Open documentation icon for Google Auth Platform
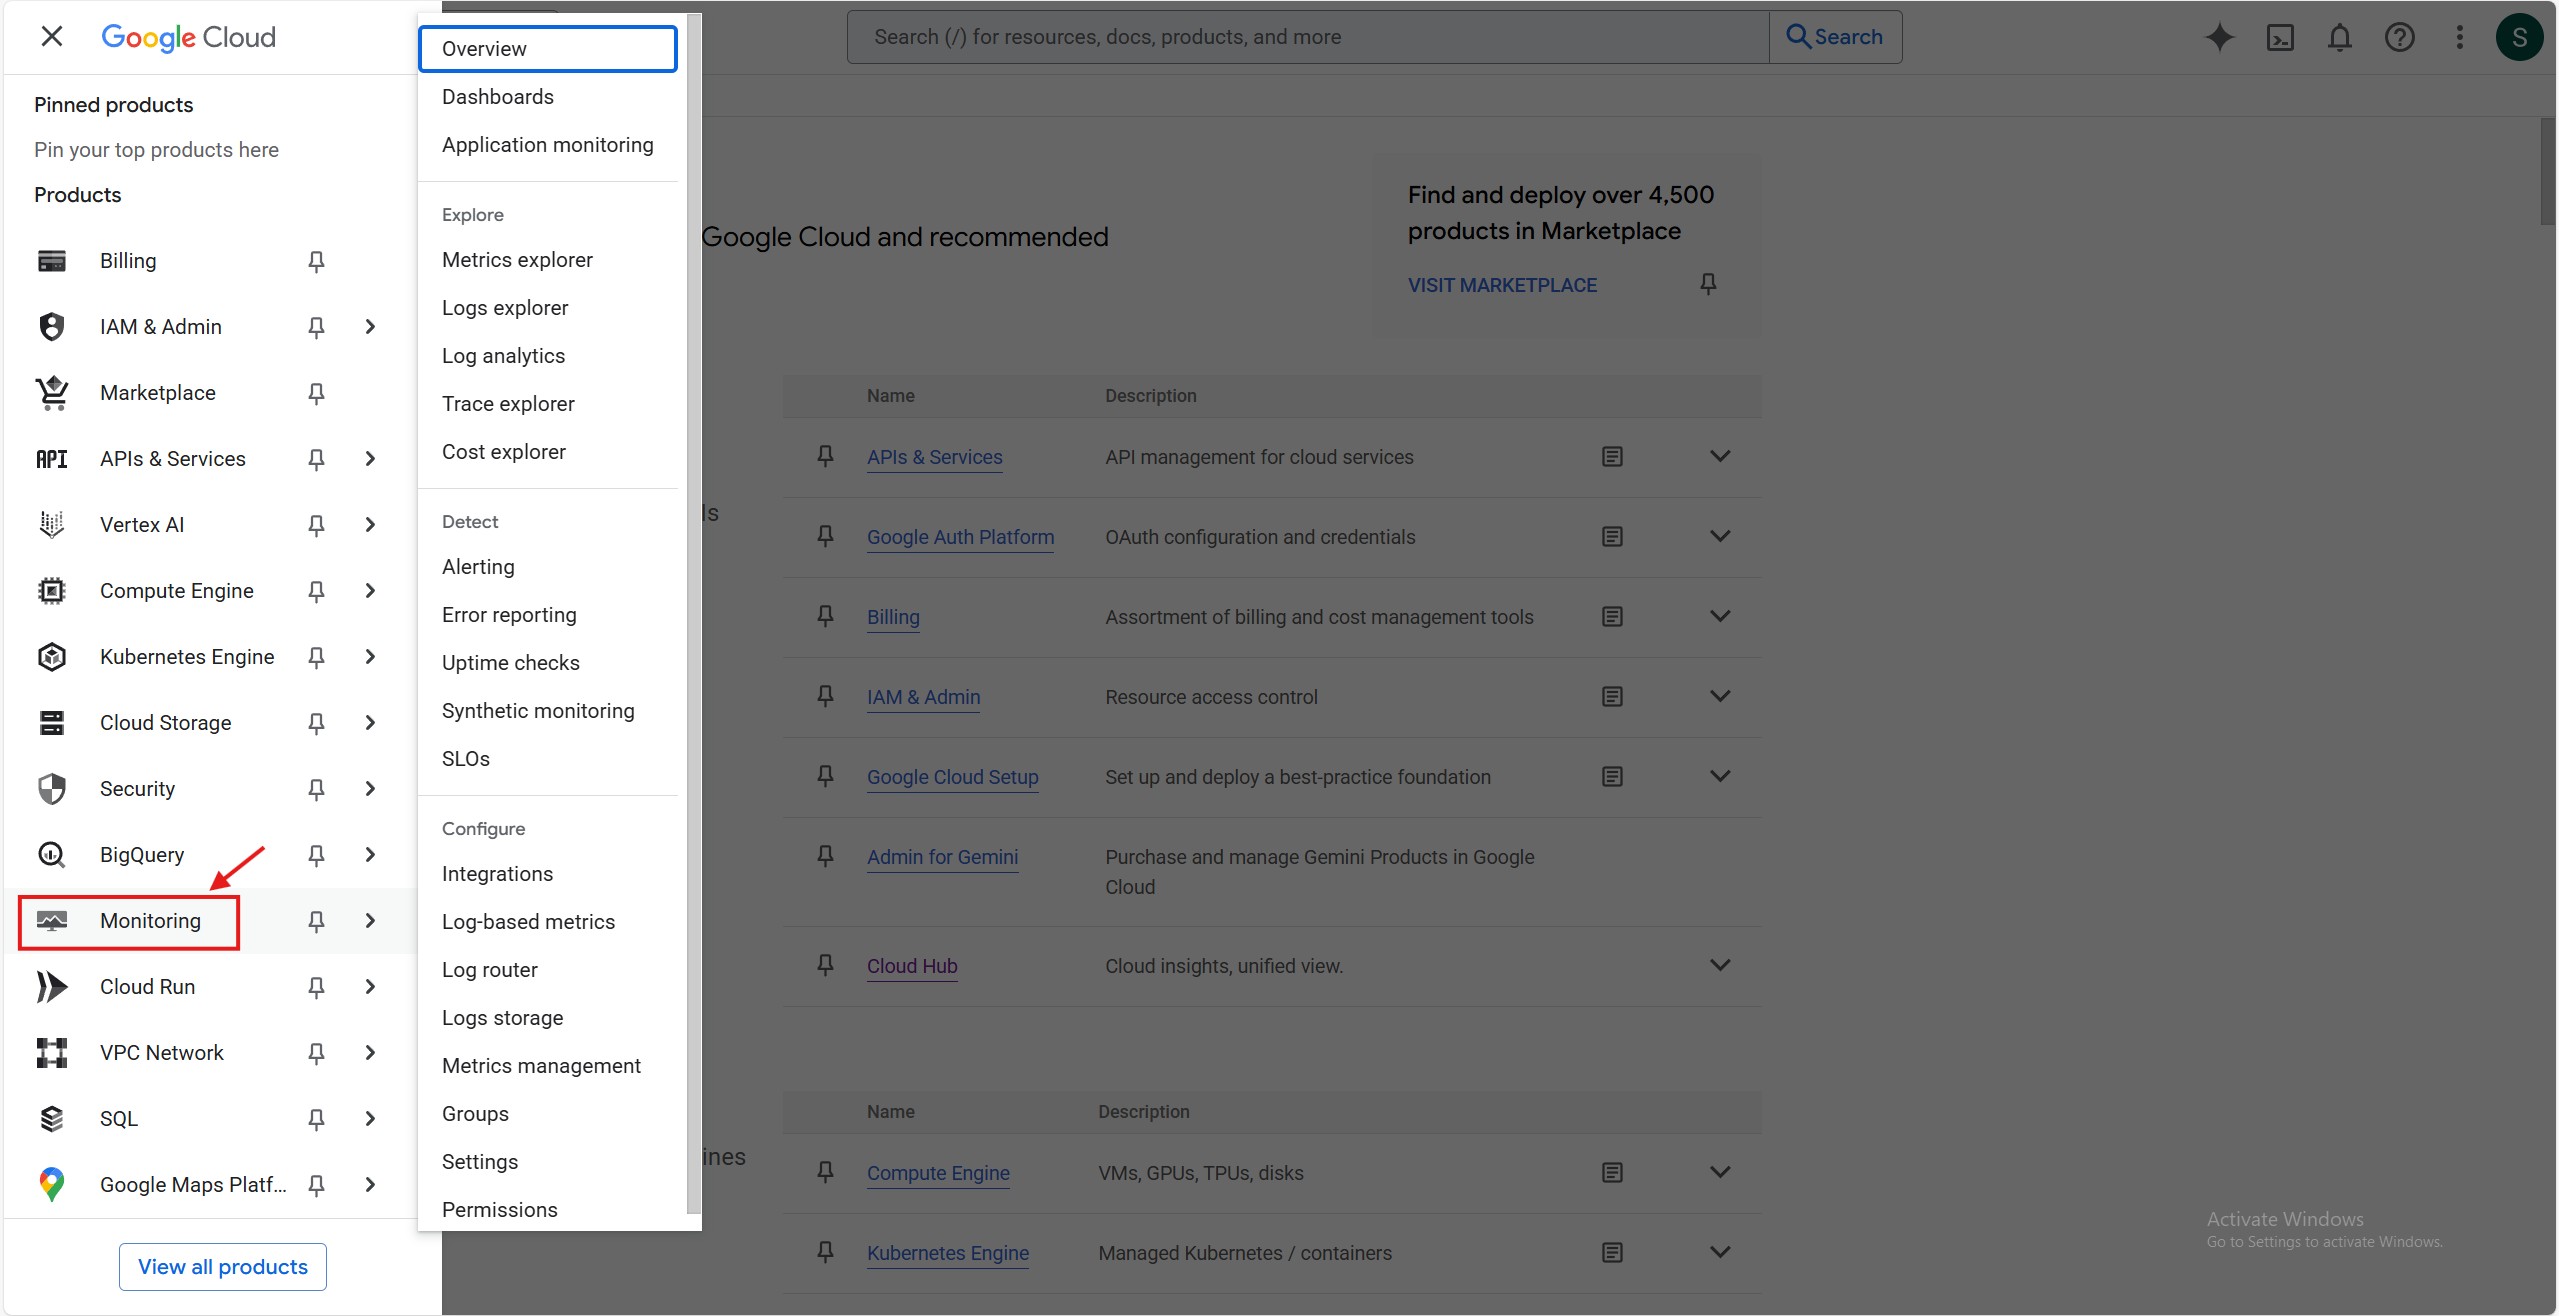Viewport: 2559px width, 1316px height. click(x=1612, y=537)
